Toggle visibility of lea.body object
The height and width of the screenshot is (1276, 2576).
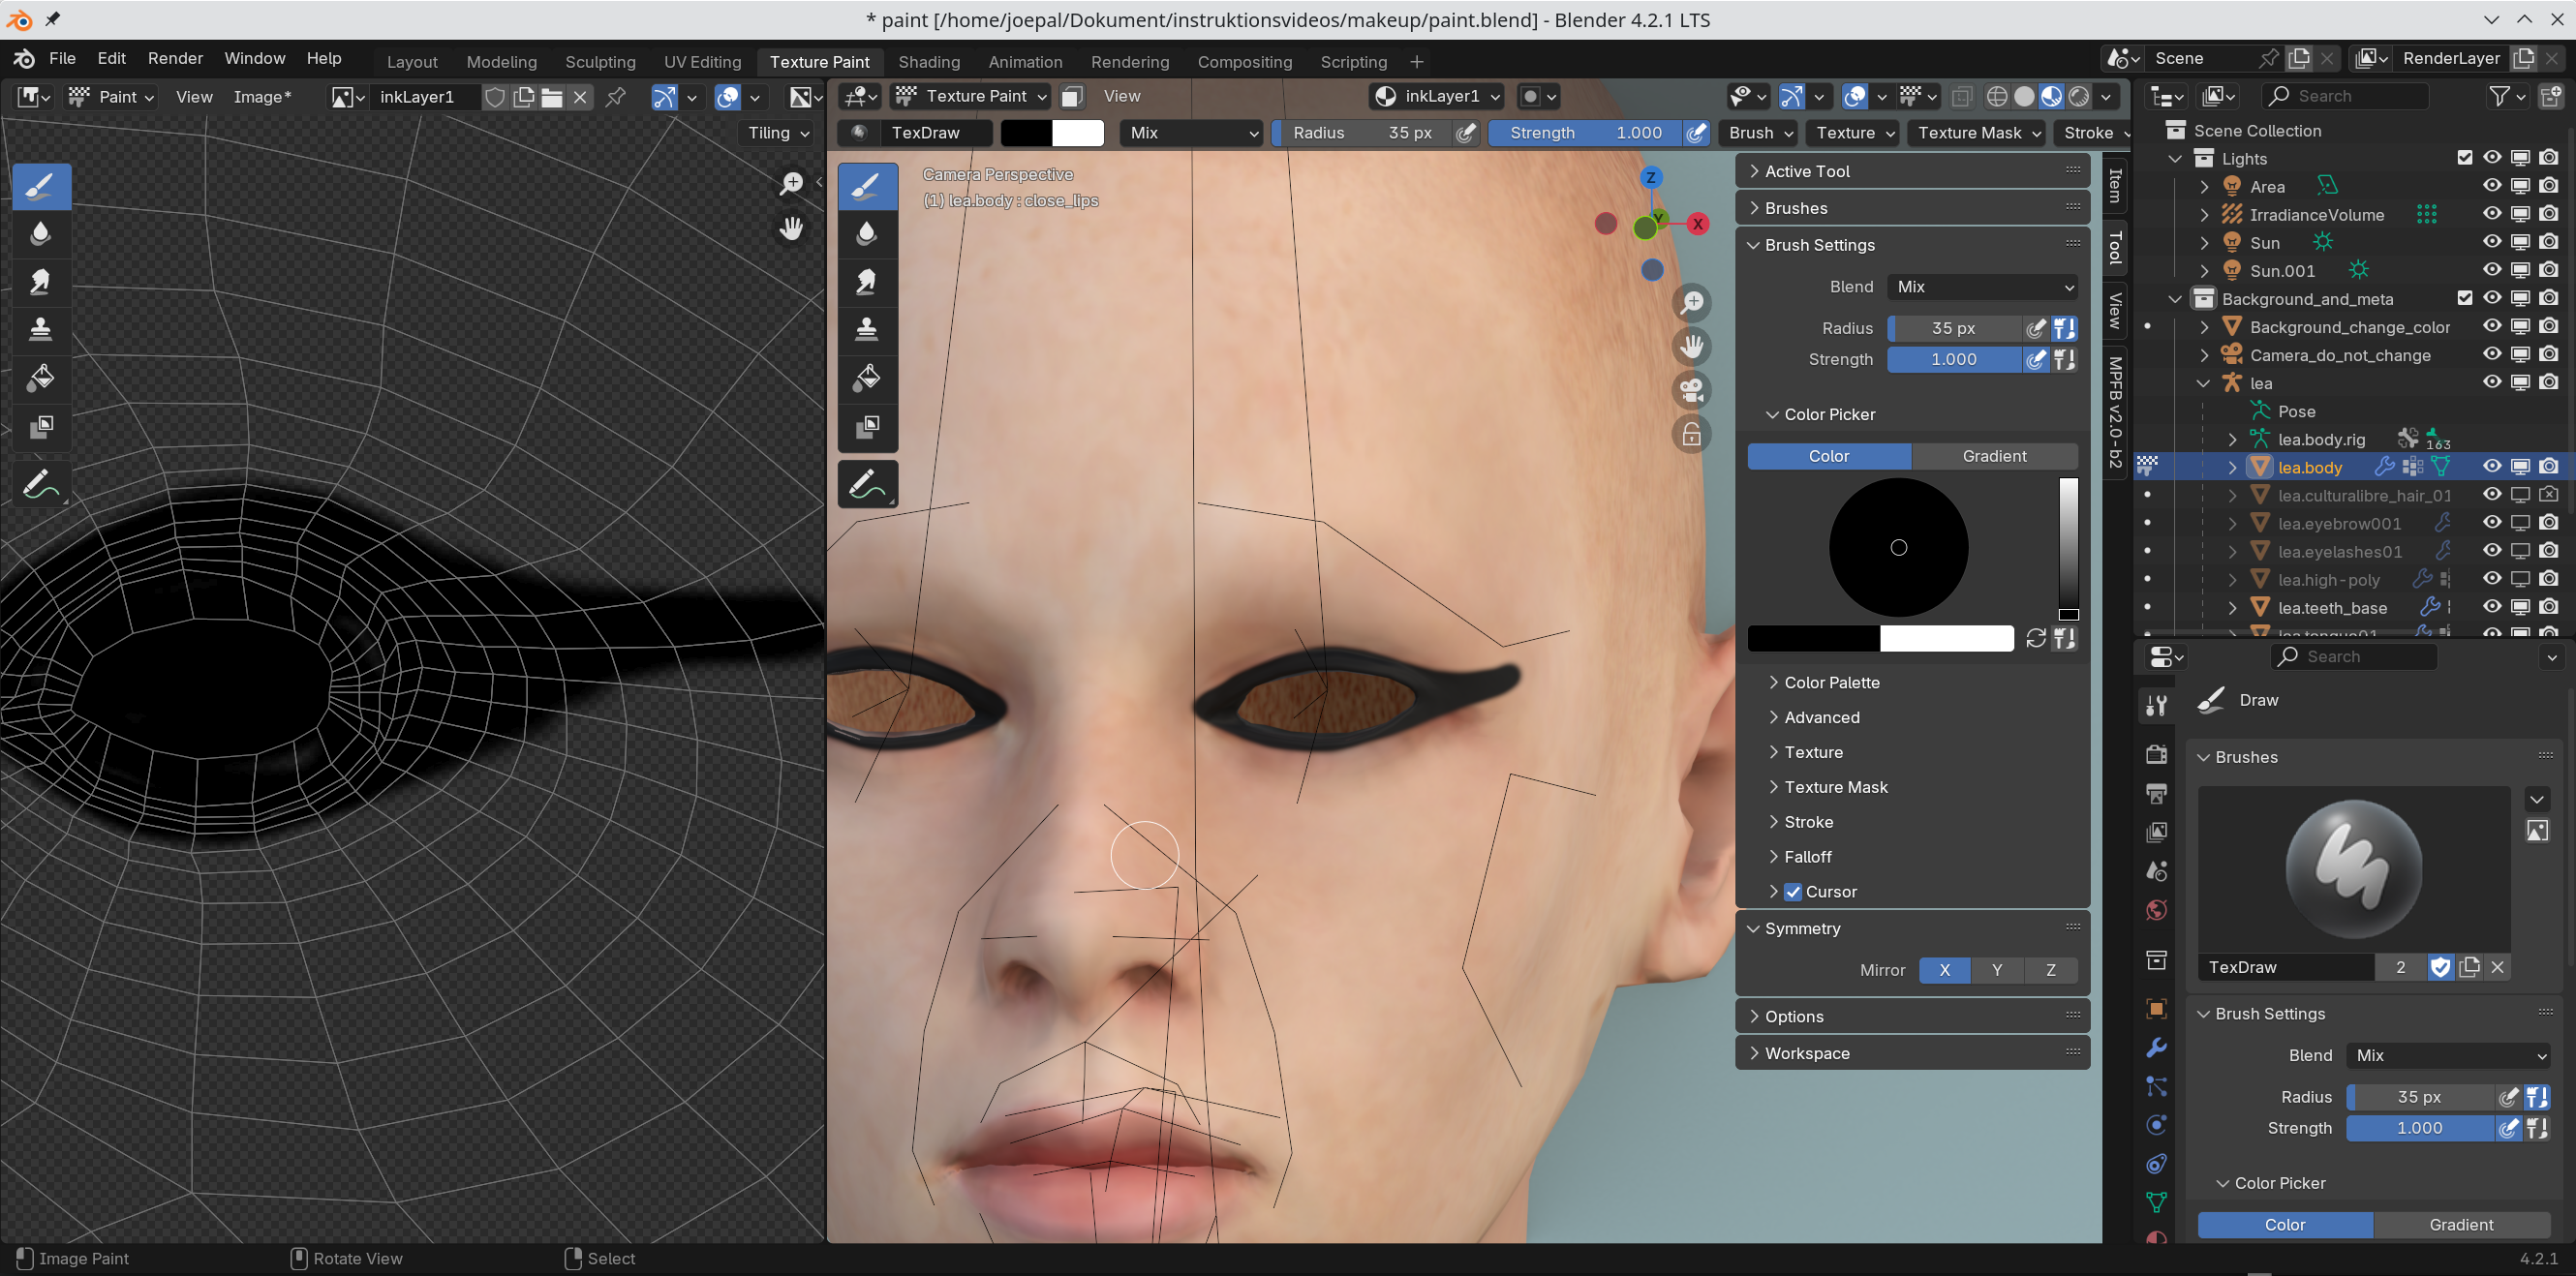tap(2491, 467)
